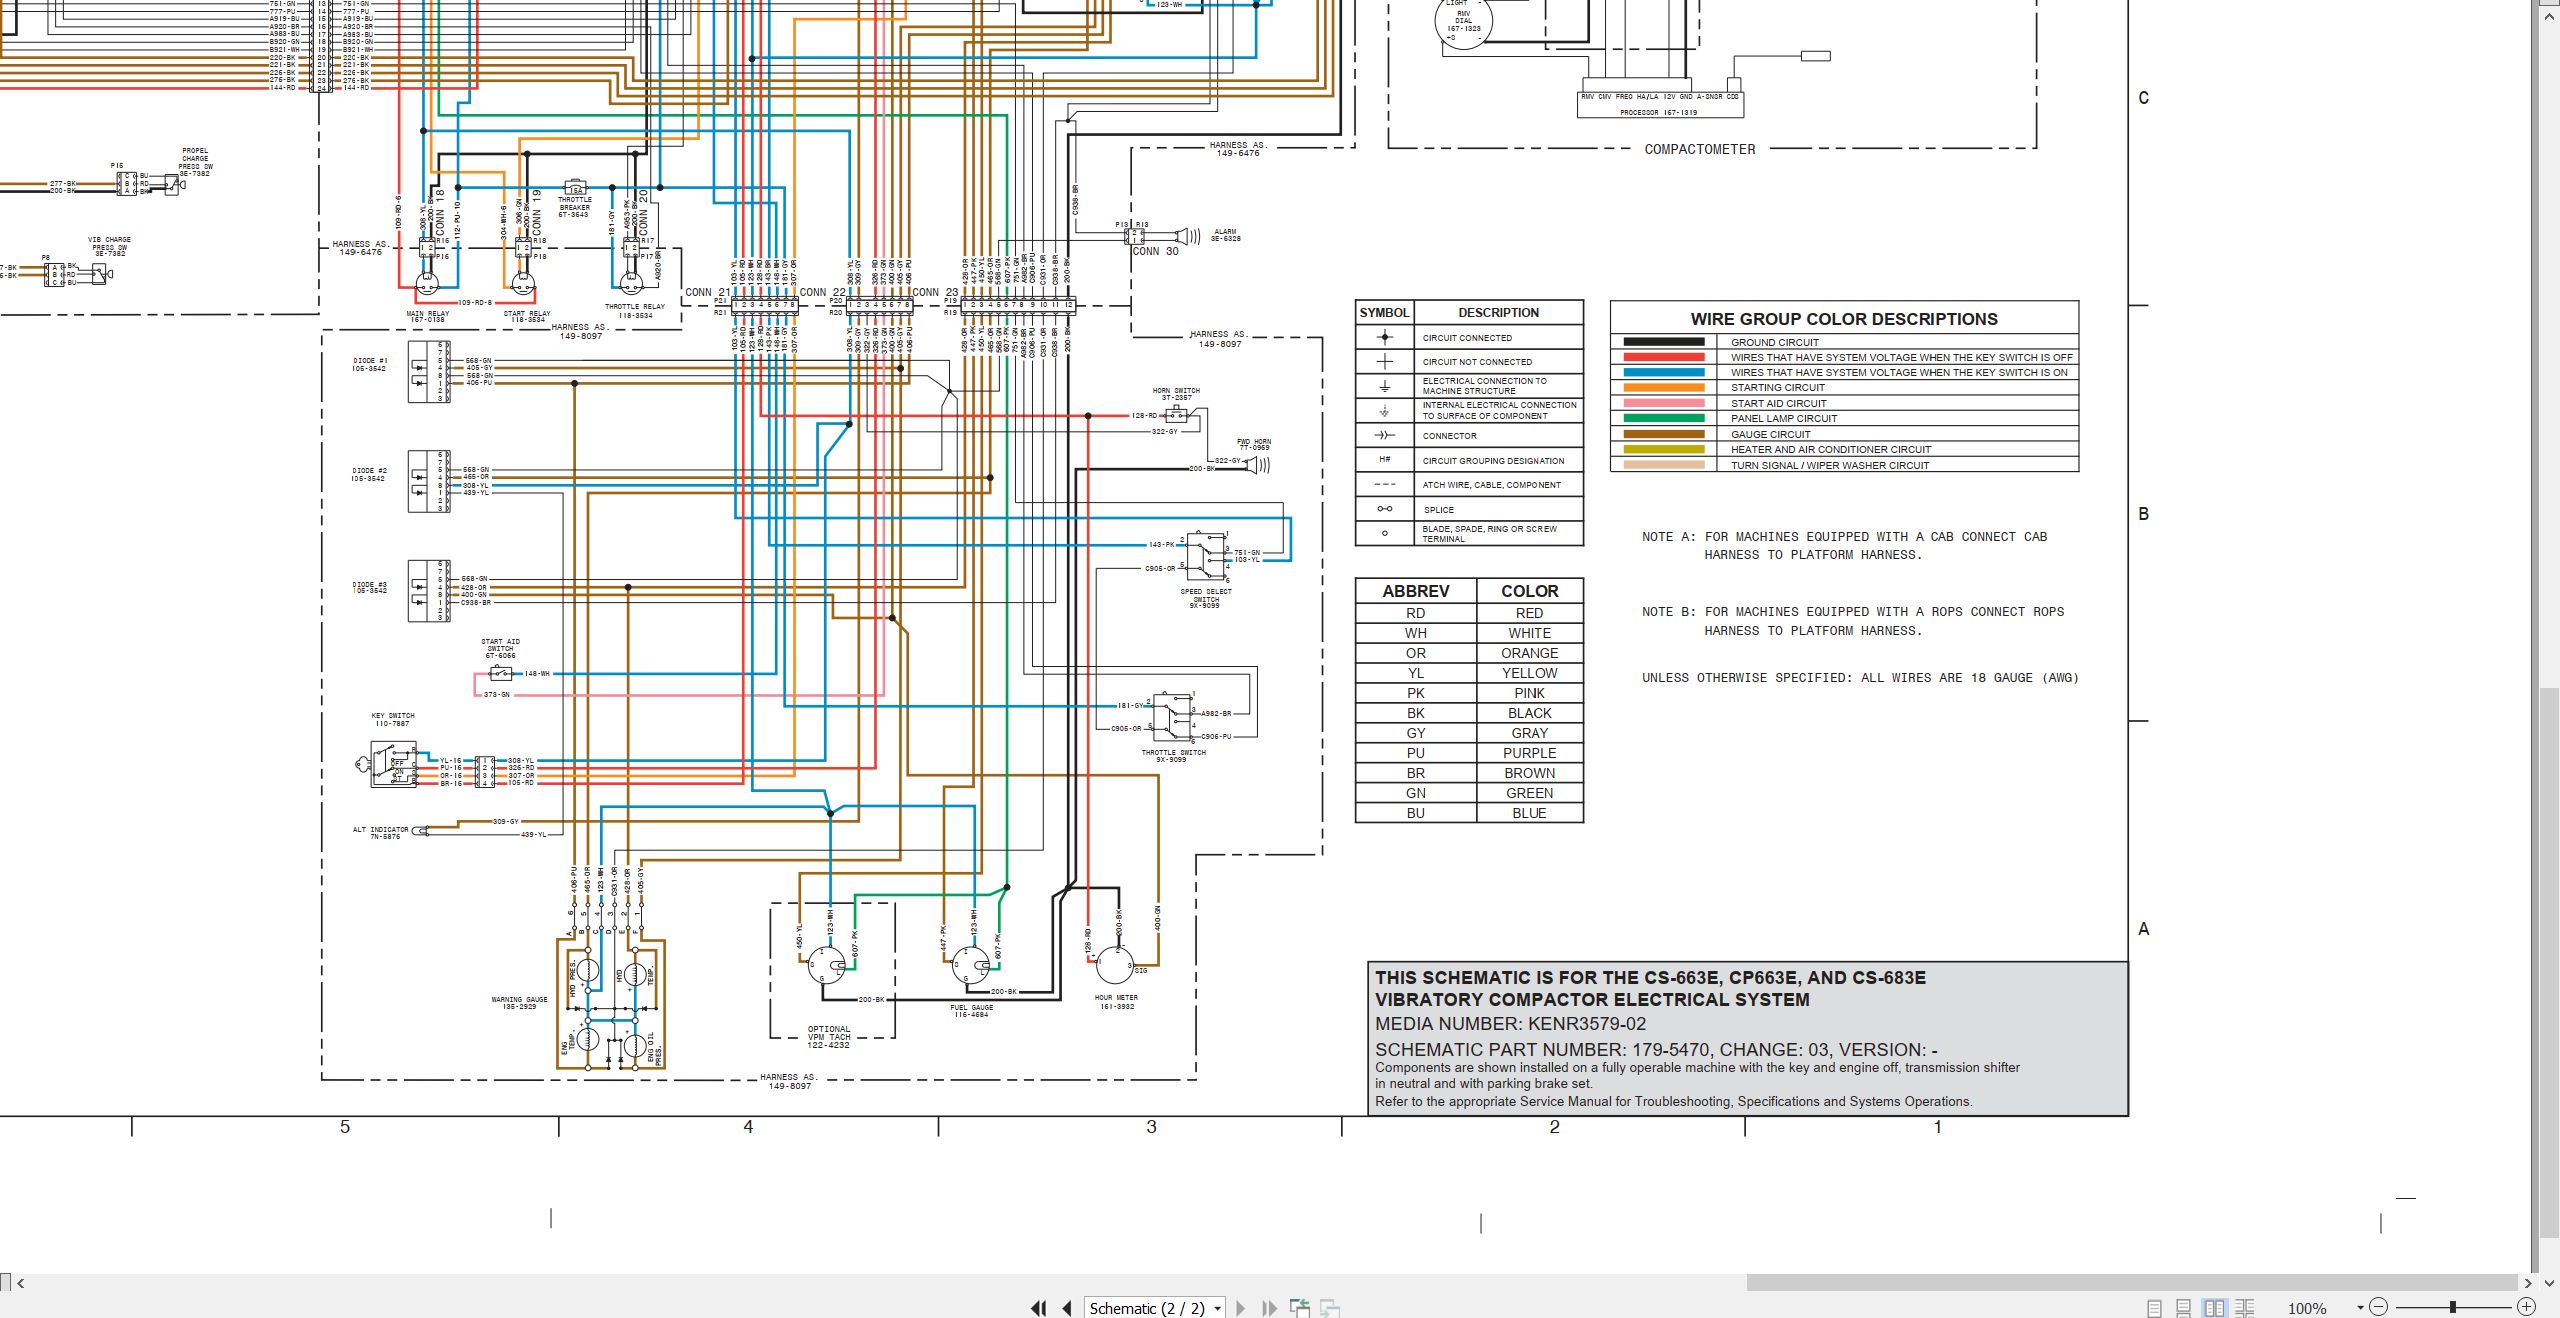Screen dimensions: 2560x1318
Task: Go to the first page
Action: point(1039,1308)
